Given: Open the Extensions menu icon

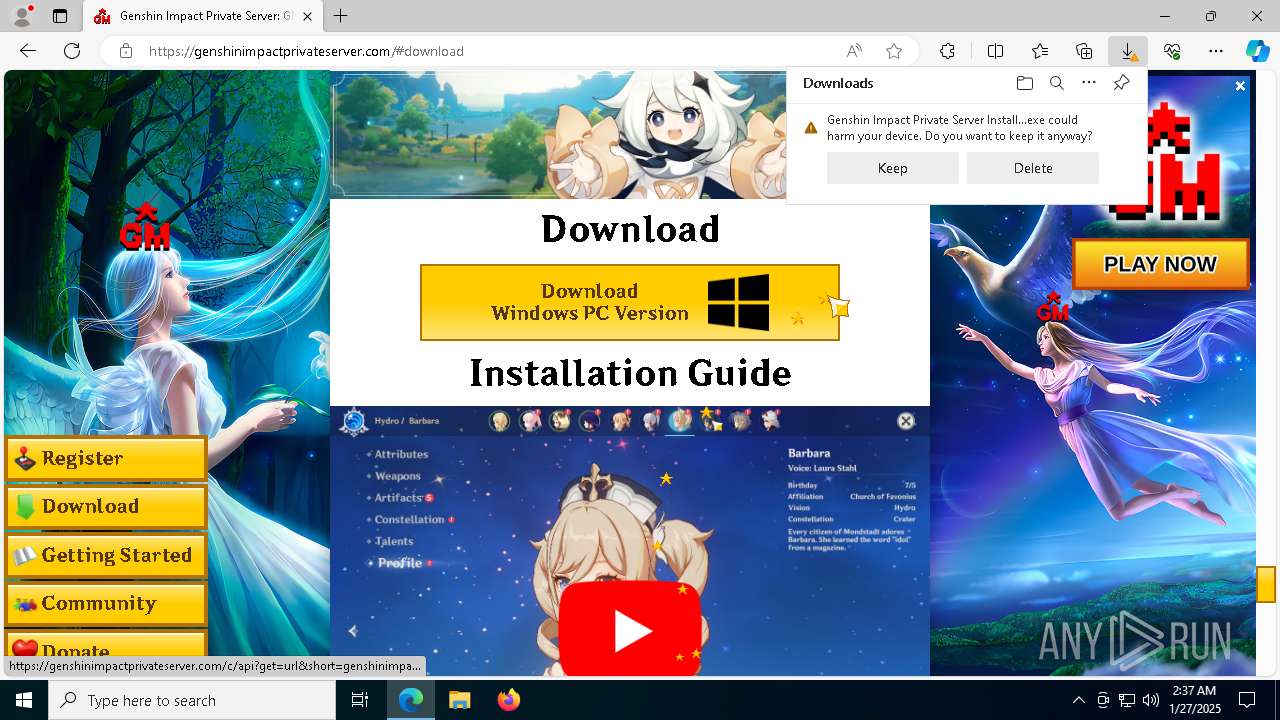Looking at the screenshot, I should tap(947, 51).
